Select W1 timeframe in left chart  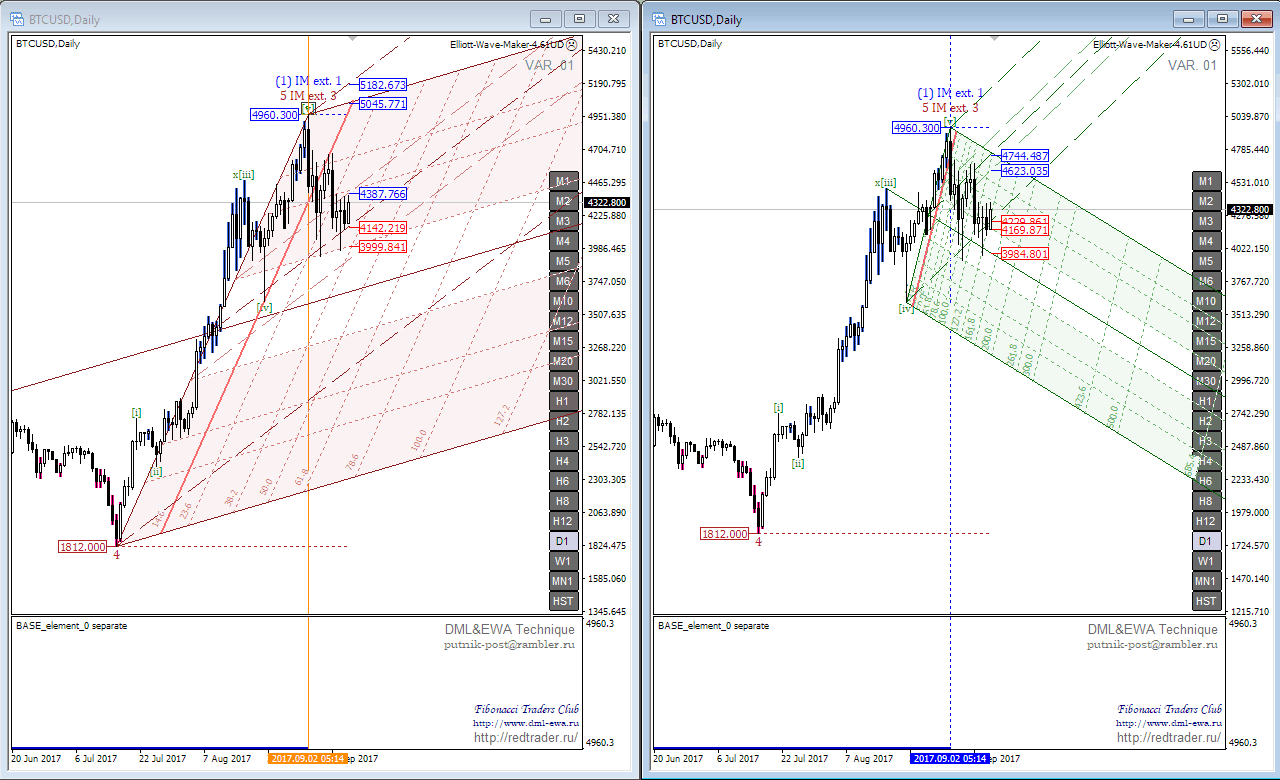pos(563,561)
